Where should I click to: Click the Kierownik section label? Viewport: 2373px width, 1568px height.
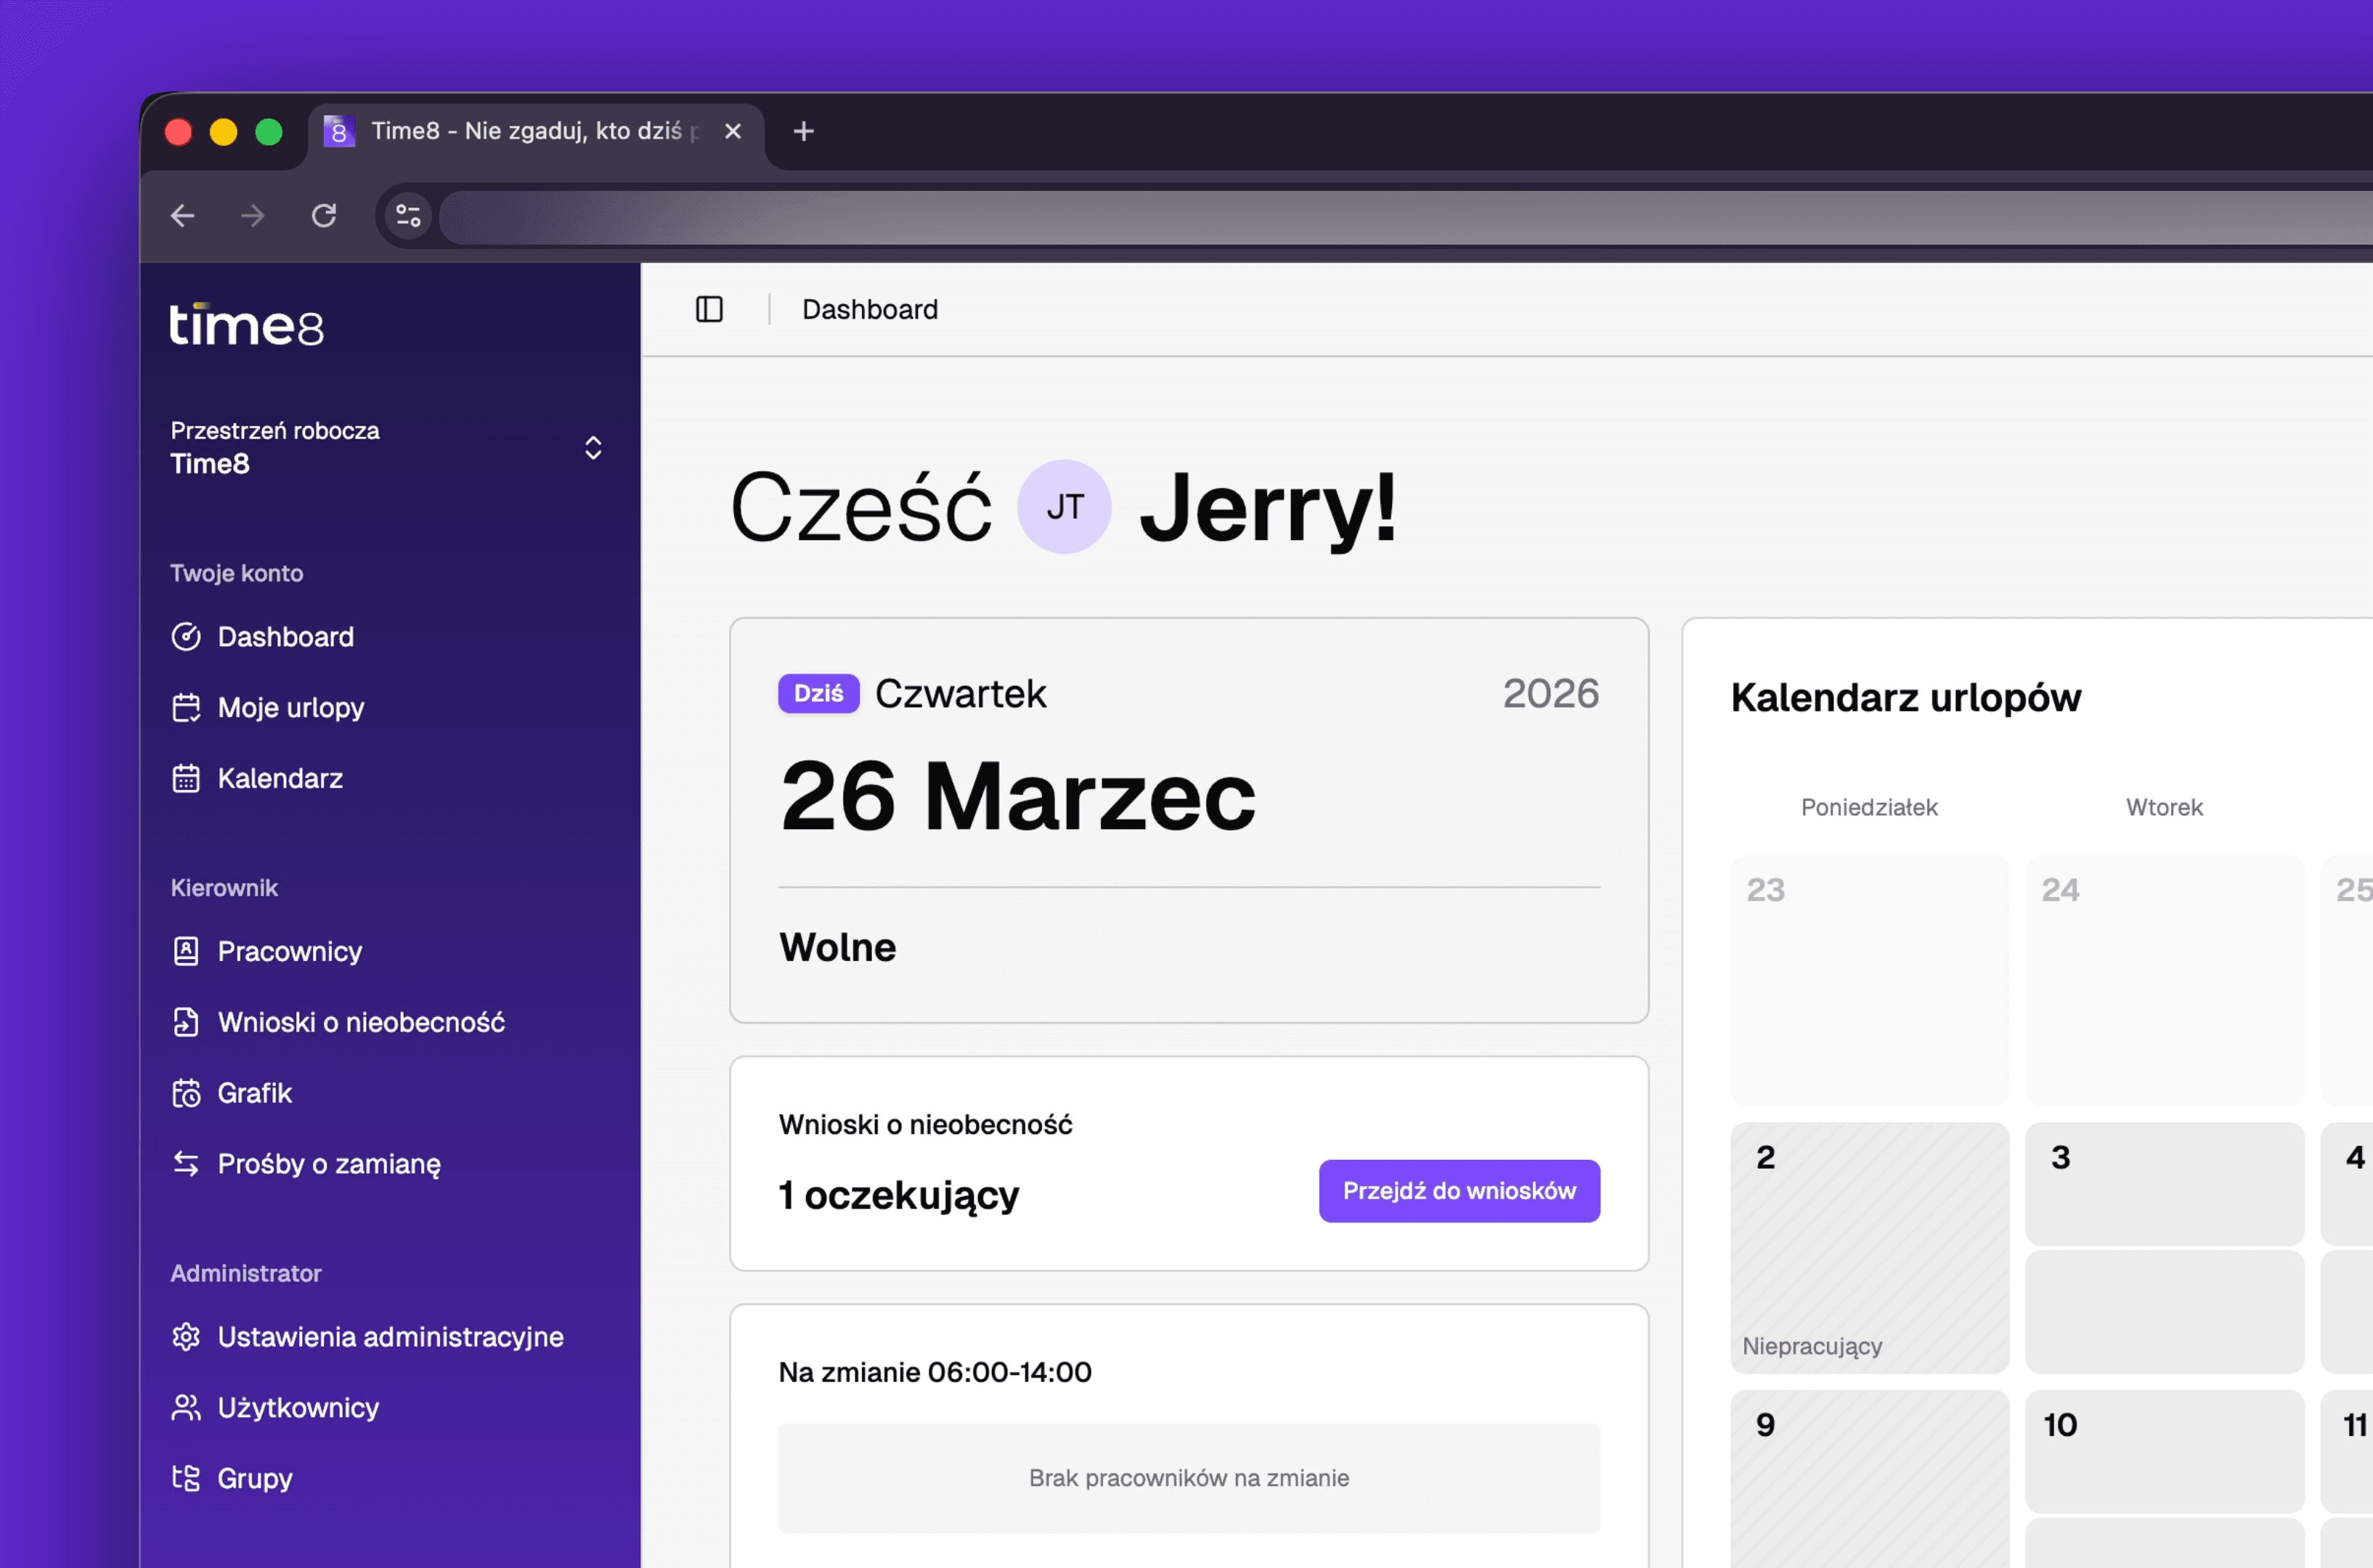tap(224, 888)
